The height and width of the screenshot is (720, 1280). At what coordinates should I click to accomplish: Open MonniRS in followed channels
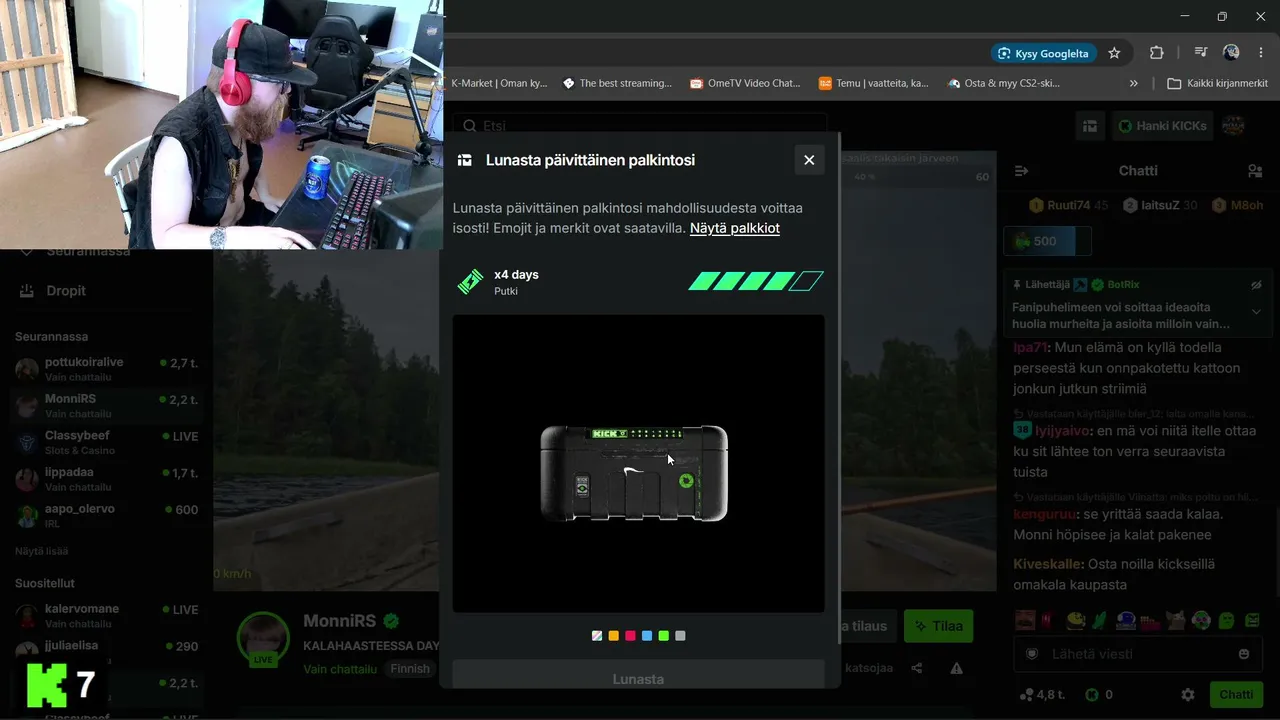(107, 406)
